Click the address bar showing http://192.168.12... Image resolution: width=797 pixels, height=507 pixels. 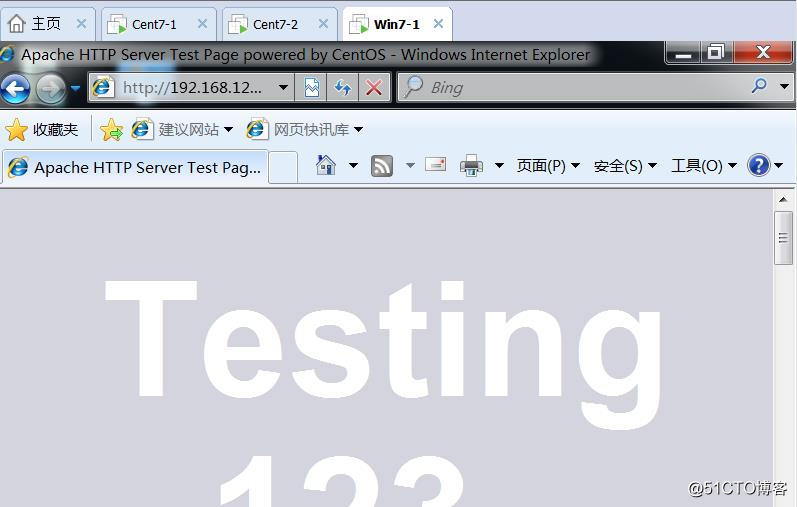[x=191, y=87]
